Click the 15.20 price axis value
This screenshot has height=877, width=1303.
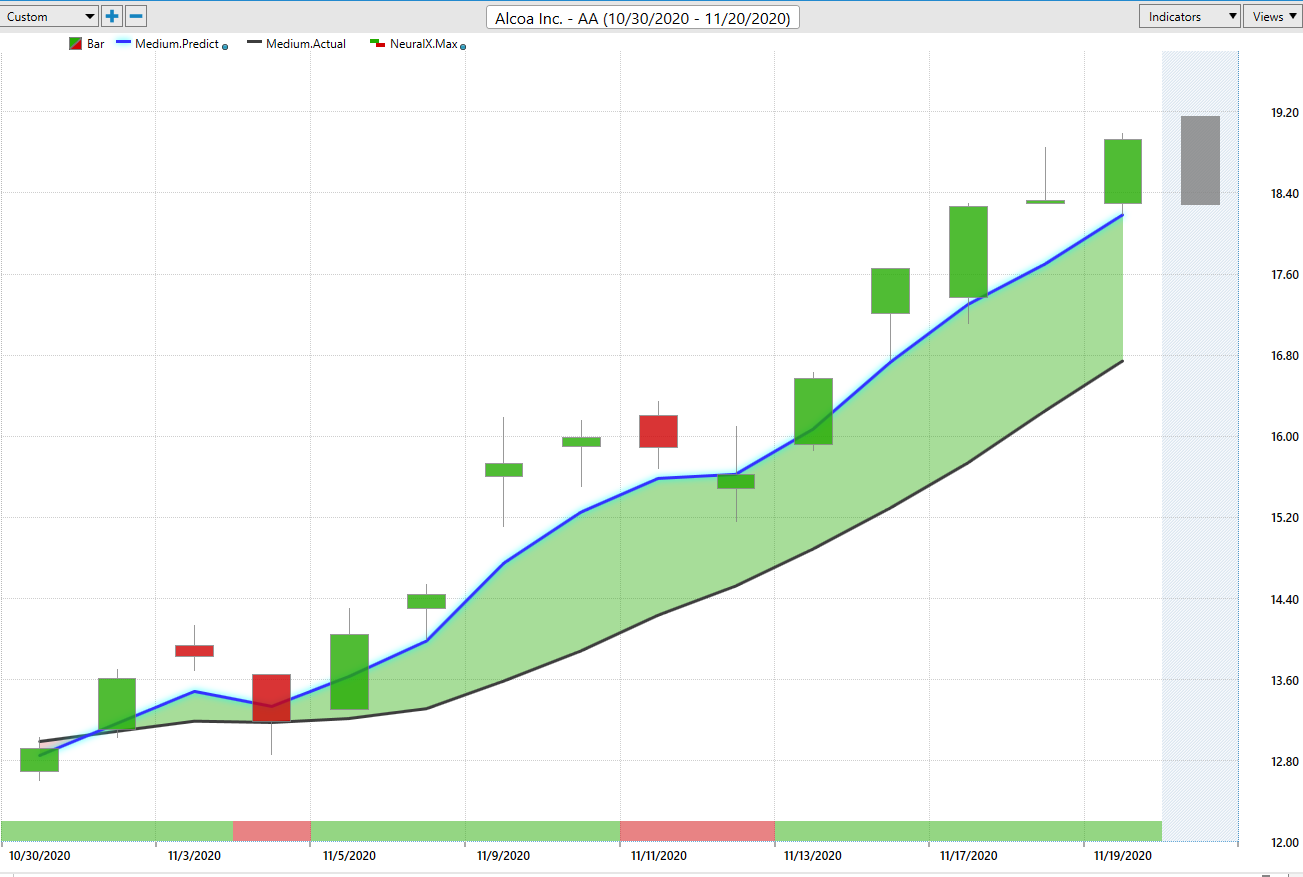pos(1284,518)
